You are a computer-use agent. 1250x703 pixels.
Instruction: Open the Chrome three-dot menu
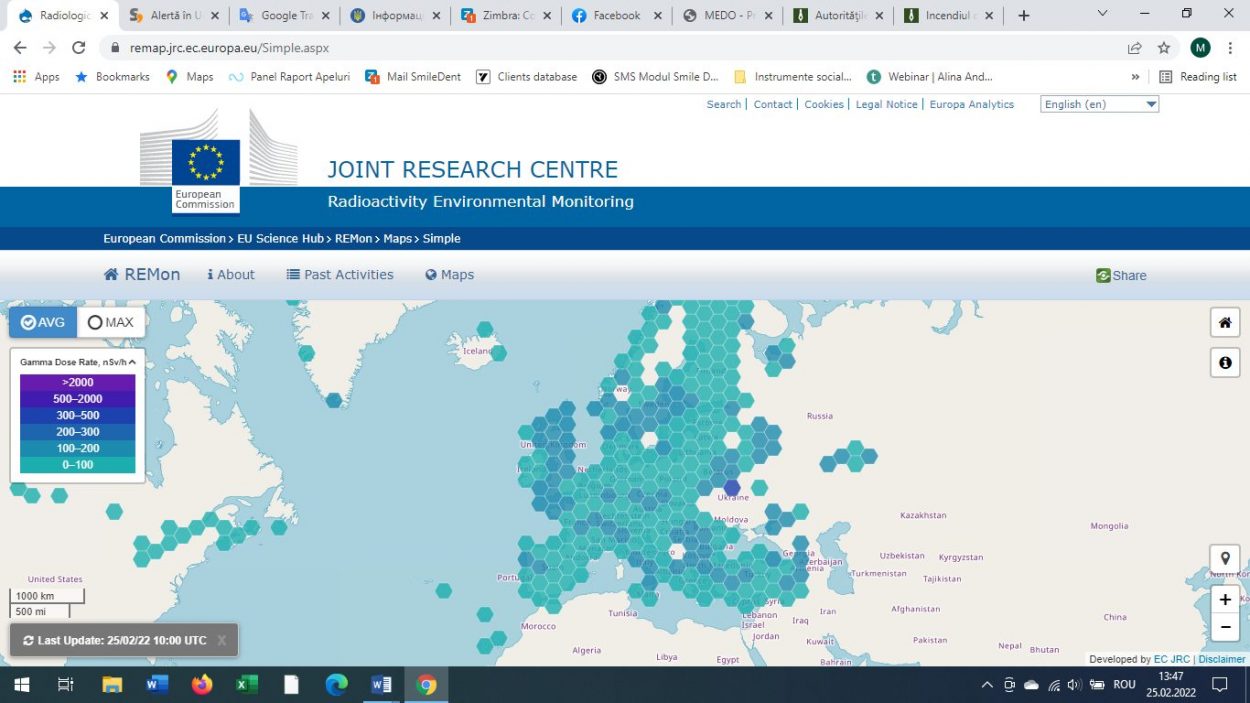1230,48
